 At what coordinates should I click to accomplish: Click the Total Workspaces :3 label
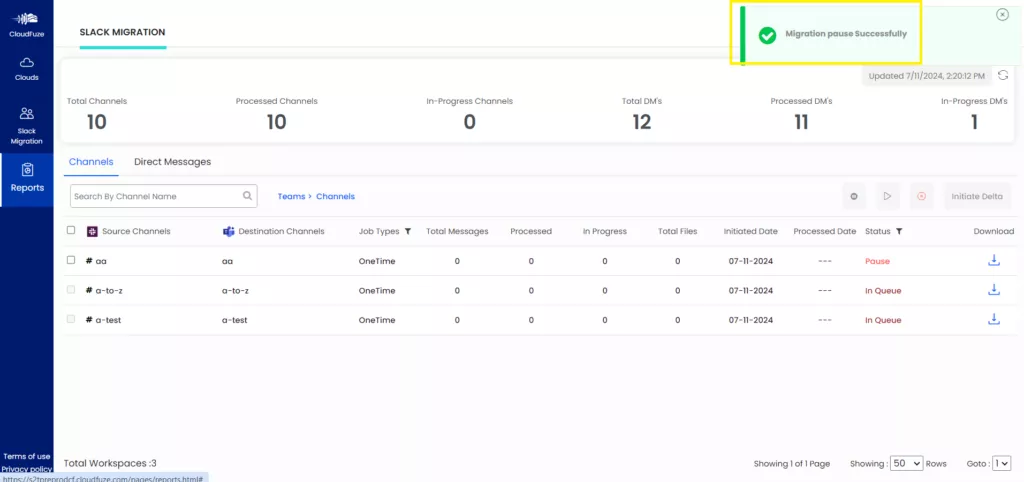pos(110,463)
